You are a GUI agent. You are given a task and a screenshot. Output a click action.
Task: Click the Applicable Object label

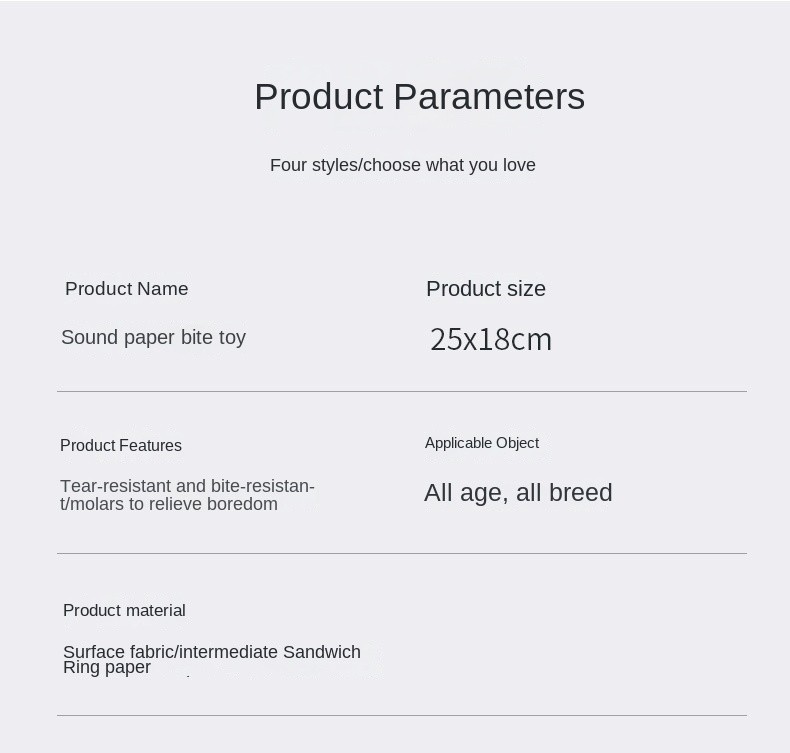(x=482, y=443)
